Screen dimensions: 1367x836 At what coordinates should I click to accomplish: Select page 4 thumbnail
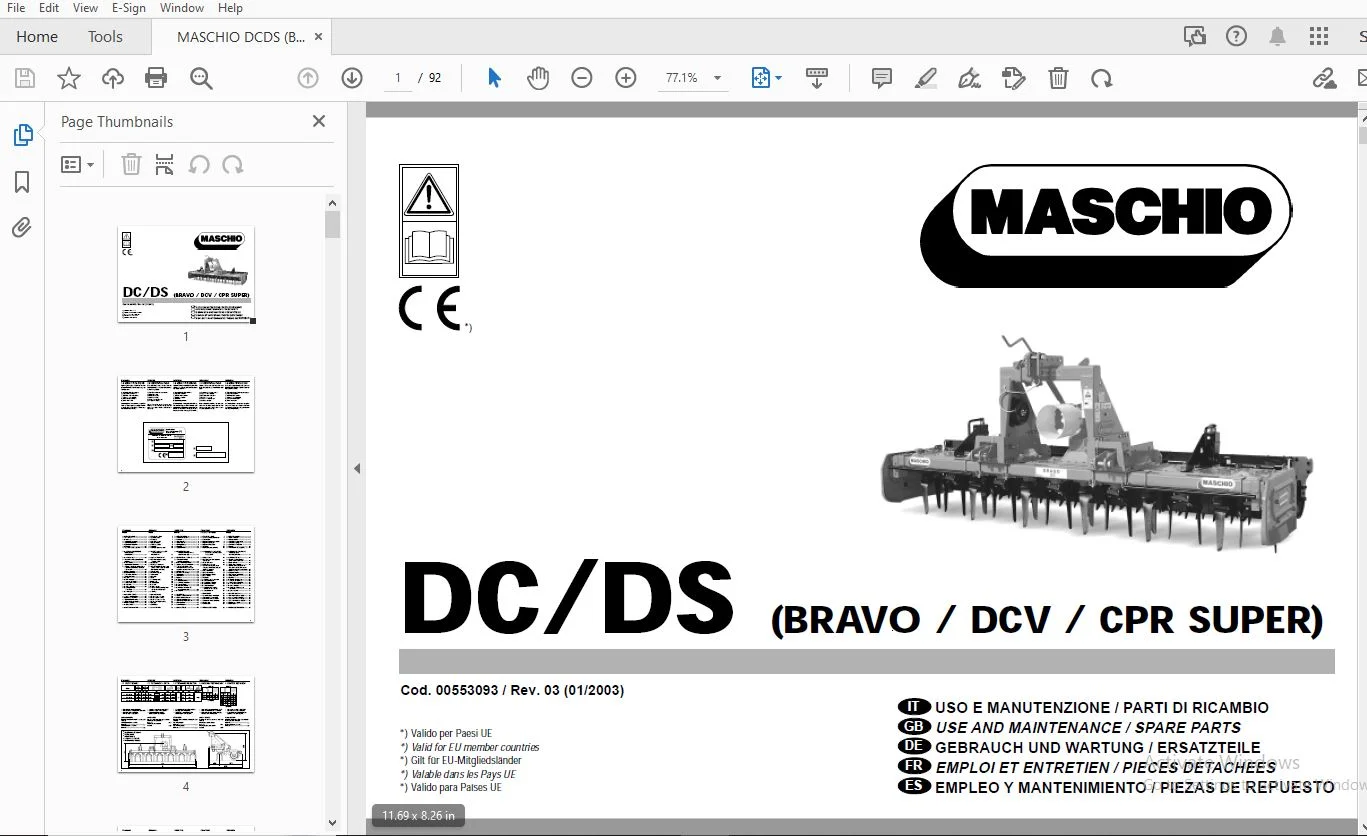[186, 724]
